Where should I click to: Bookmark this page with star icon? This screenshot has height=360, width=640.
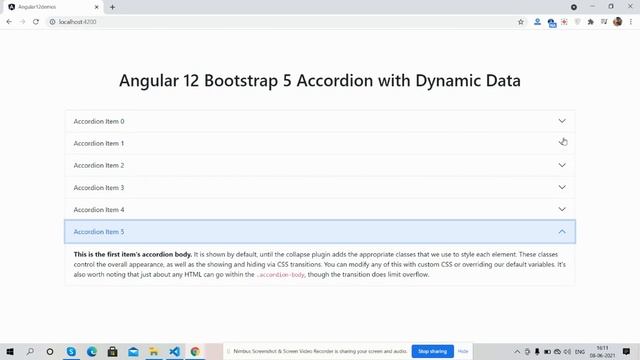[520, 22]
